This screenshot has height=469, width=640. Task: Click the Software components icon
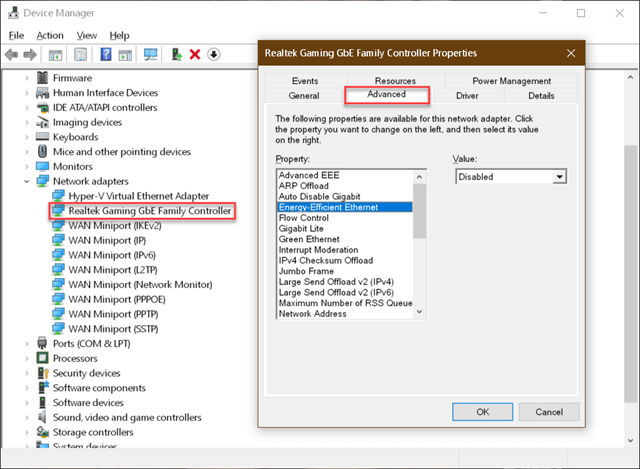pos(43,387)
